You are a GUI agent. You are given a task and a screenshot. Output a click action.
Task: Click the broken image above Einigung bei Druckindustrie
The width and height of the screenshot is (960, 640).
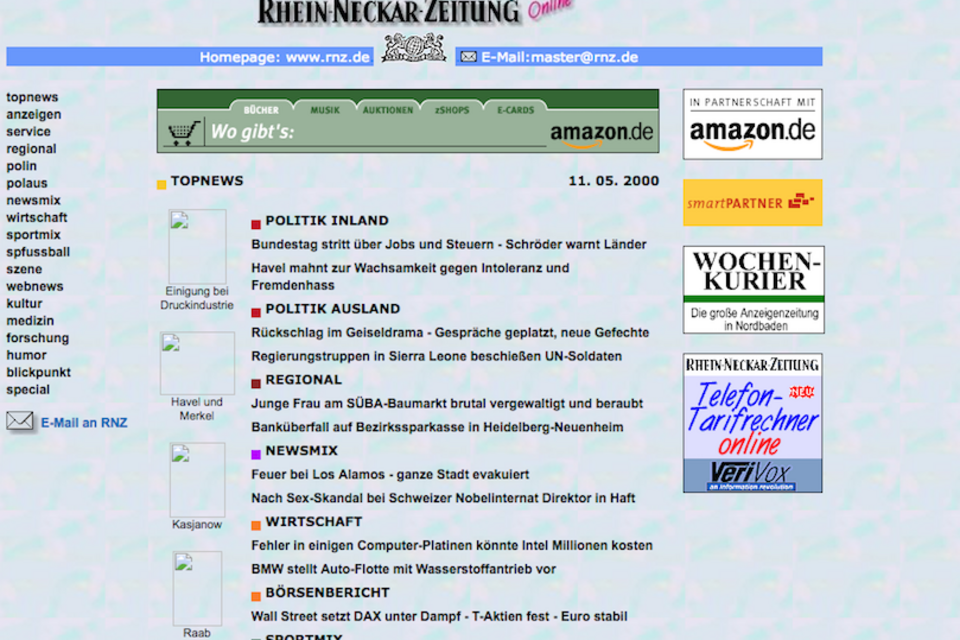coord(197,246)
